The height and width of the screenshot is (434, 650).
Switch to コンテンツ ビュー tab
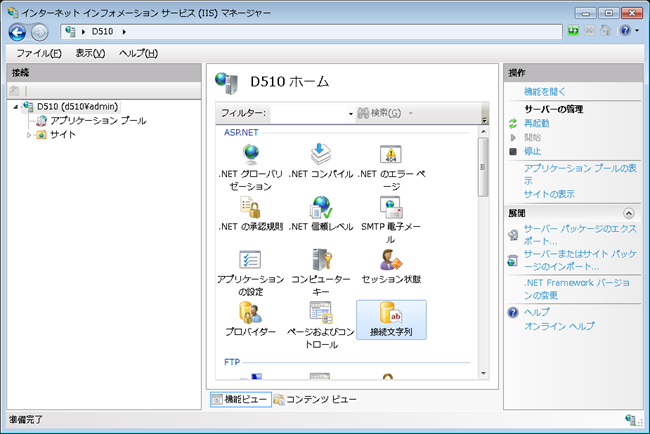pos(315,400)
